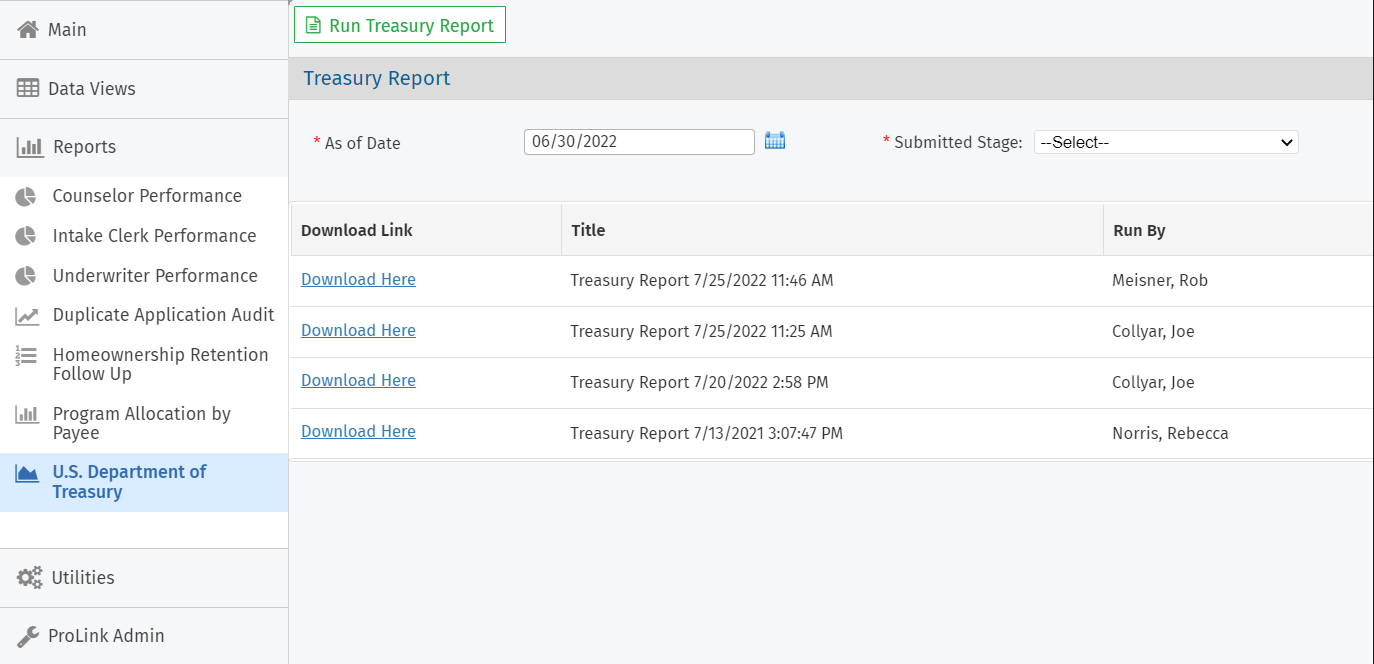Click the Intake Clerk Performance pie icon
Screen dimensions: 1374x664
click(31, 236)
